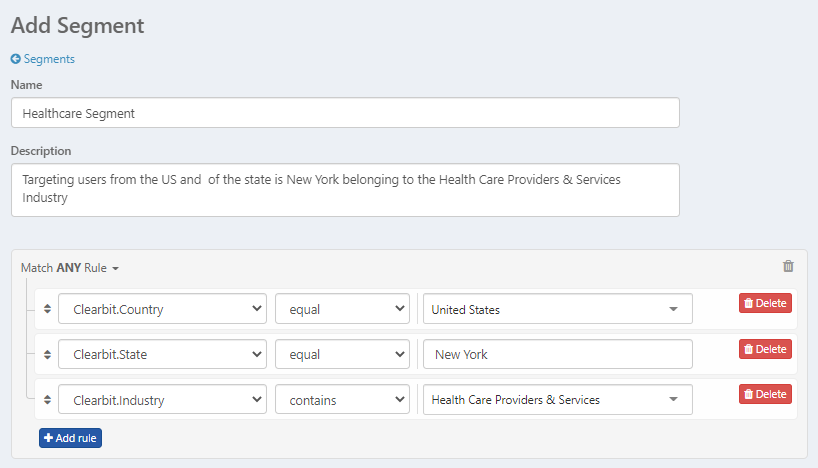818x468 pixels.
Task: Change the 'contains' operator dropdown
Action: 342,400
